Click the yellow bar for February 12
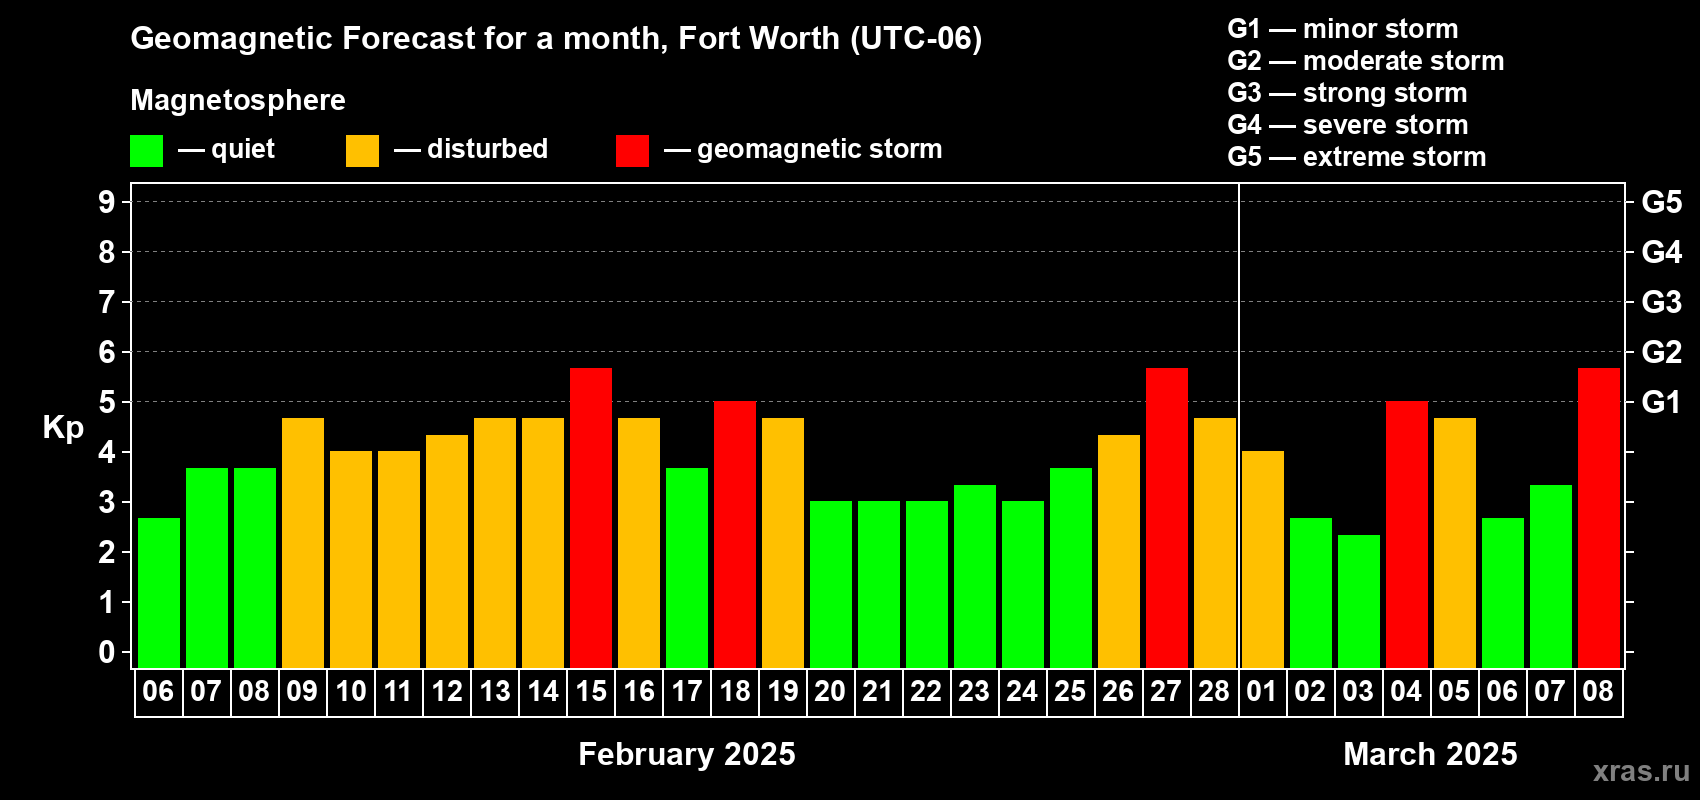The image size is (1700, 800). point(447,551)
